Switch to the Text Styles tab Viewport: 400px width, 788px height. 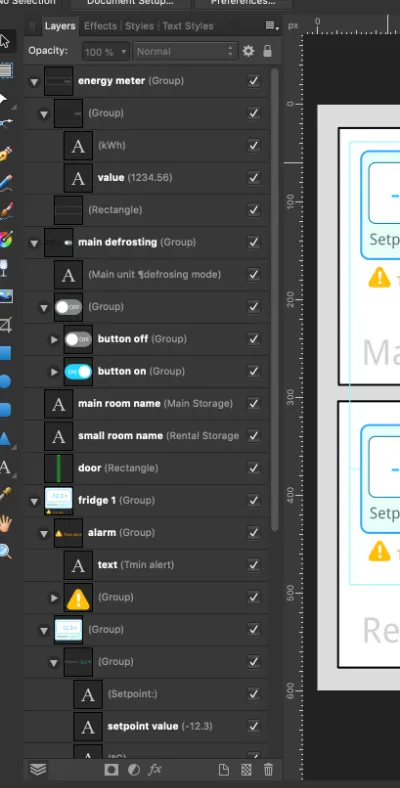pos(187,26)
